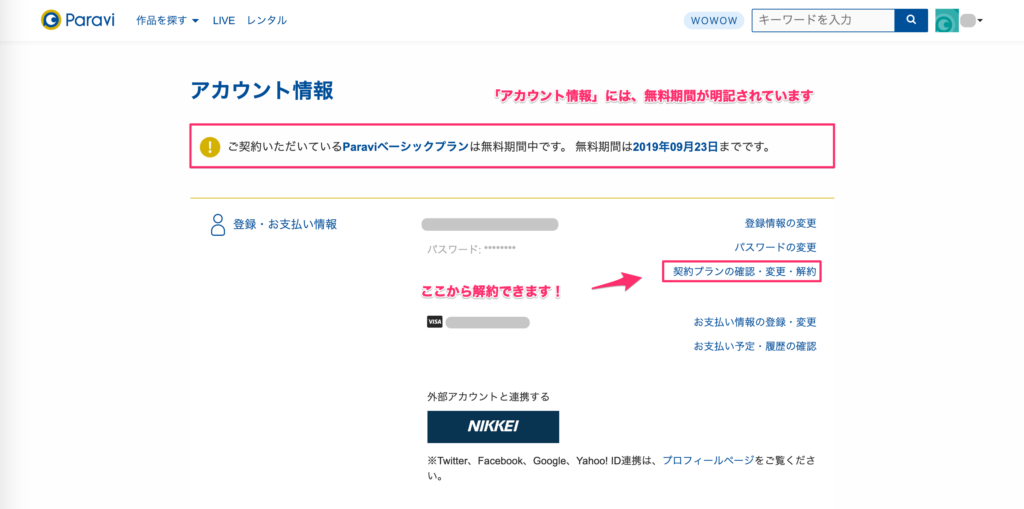
Task: Go to the LIVE section
Action: click(x=223, y=20)
